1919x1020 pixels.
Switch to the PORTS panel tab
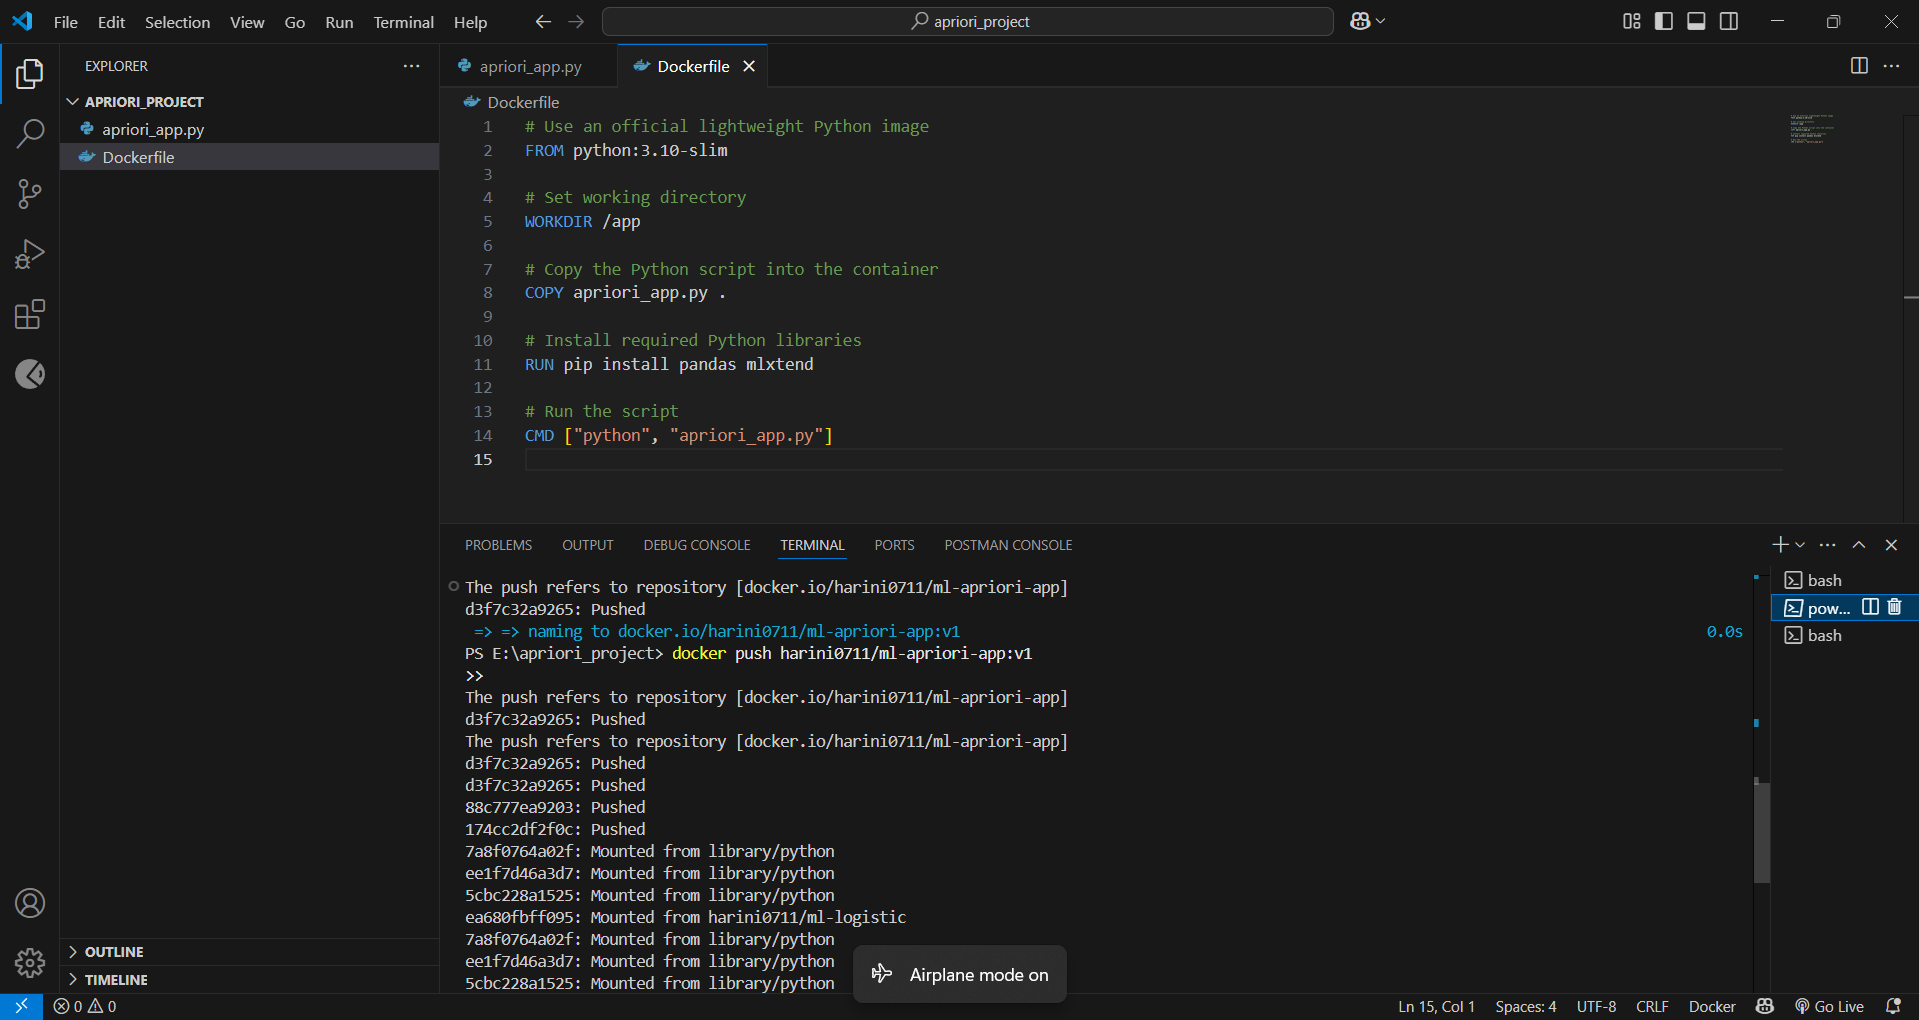[x=894, y=545]
